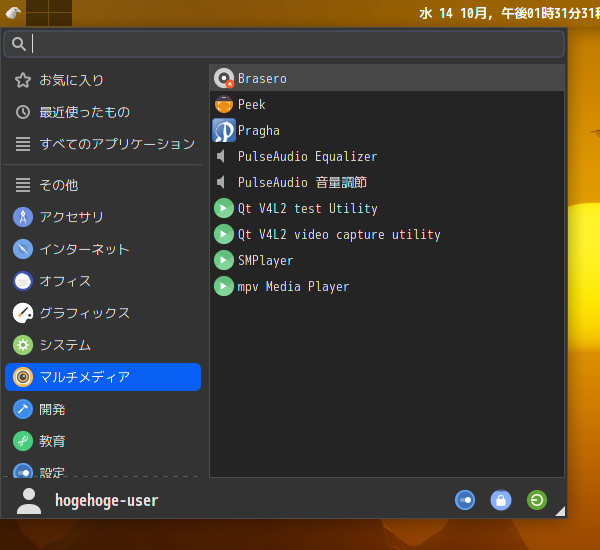
Task: Launch PulseAudio Equalizer entry
Action: (x=387, y=156)
